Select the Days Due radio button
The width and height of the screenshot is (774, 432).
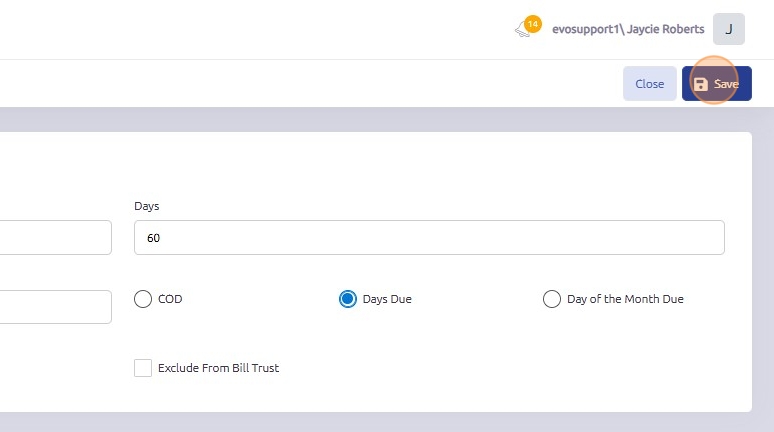pyautogui.click(x=348, y=299)
